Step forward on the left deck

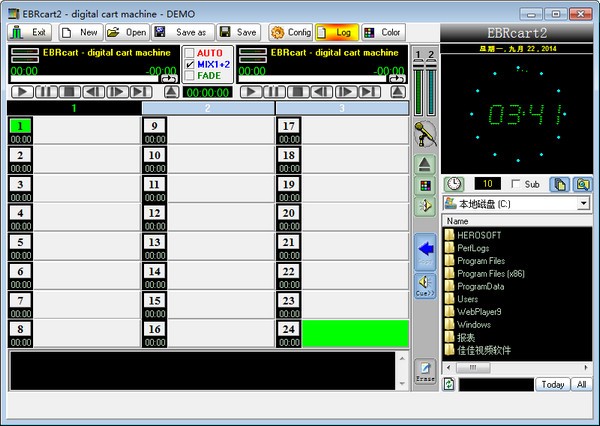point(117,92)
